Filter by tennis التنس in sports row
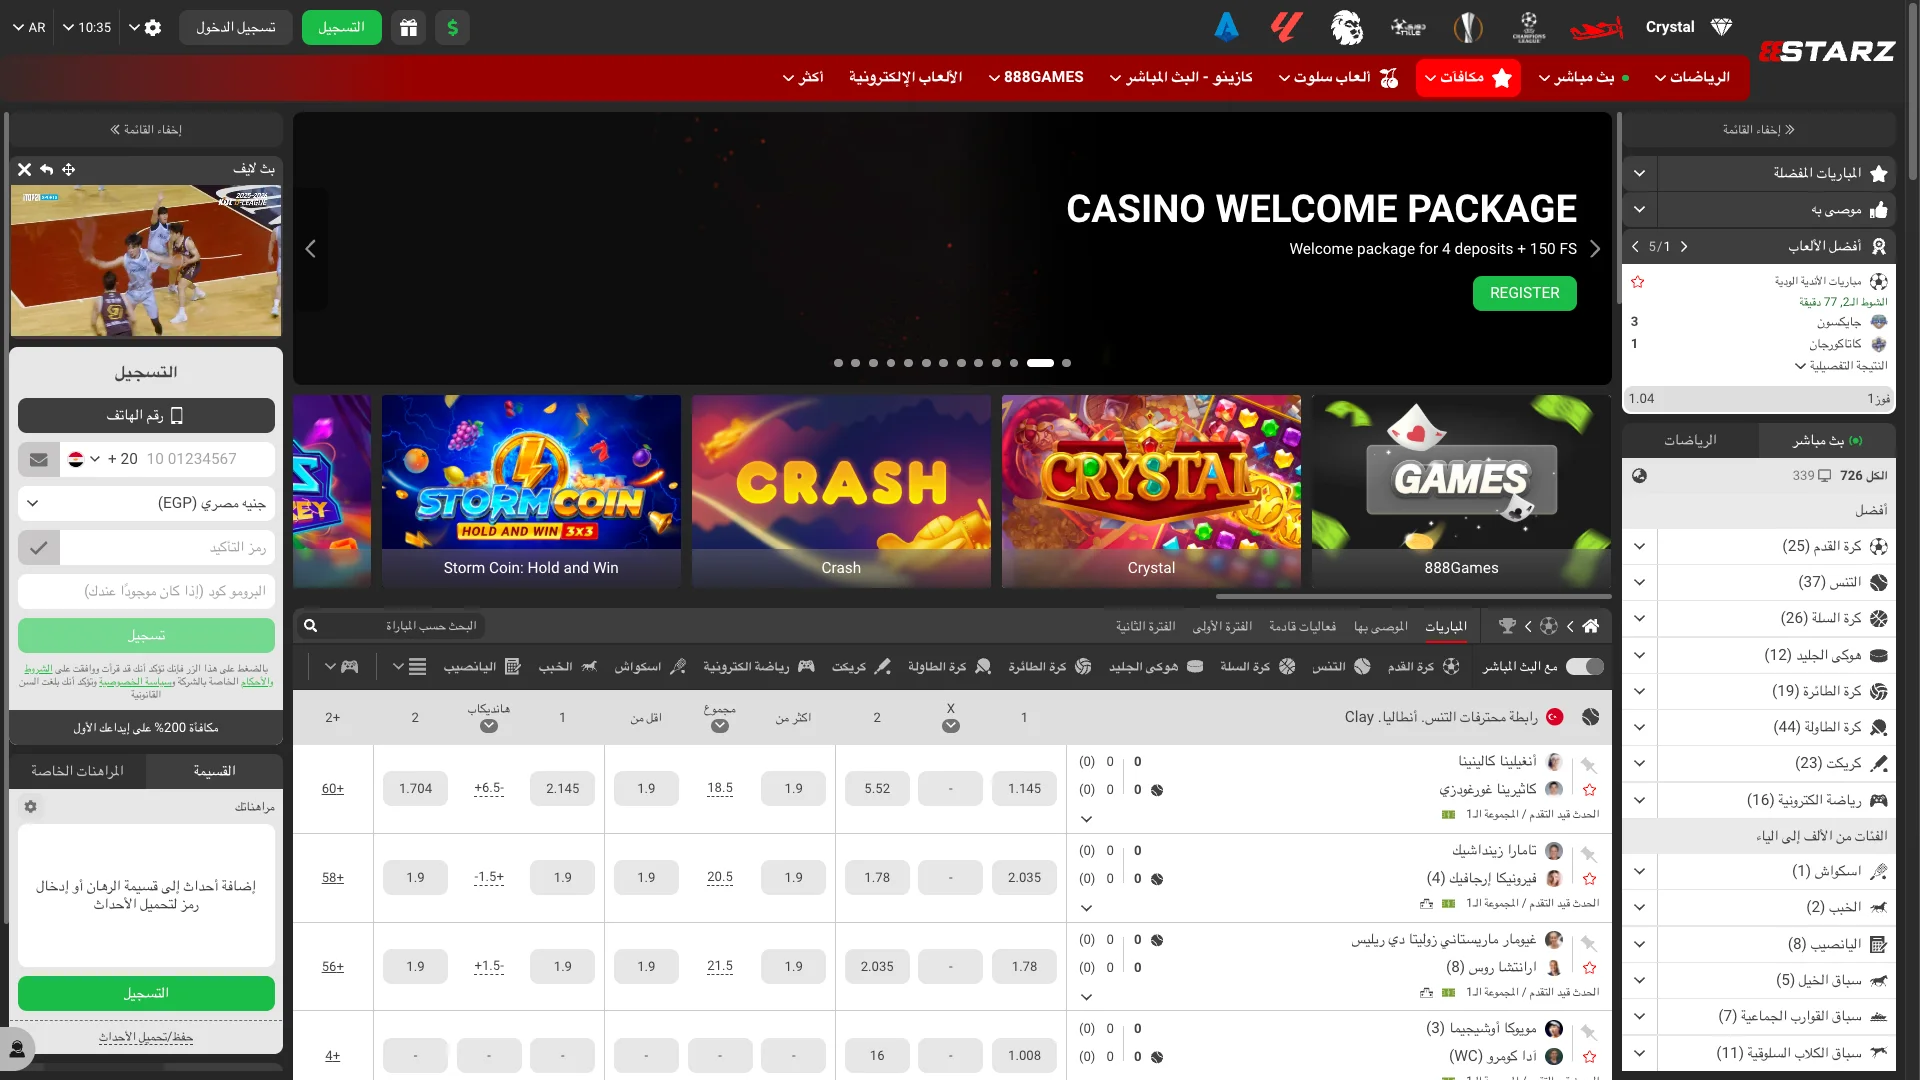This screenshot has height=1080, width=1920. 1341,666
